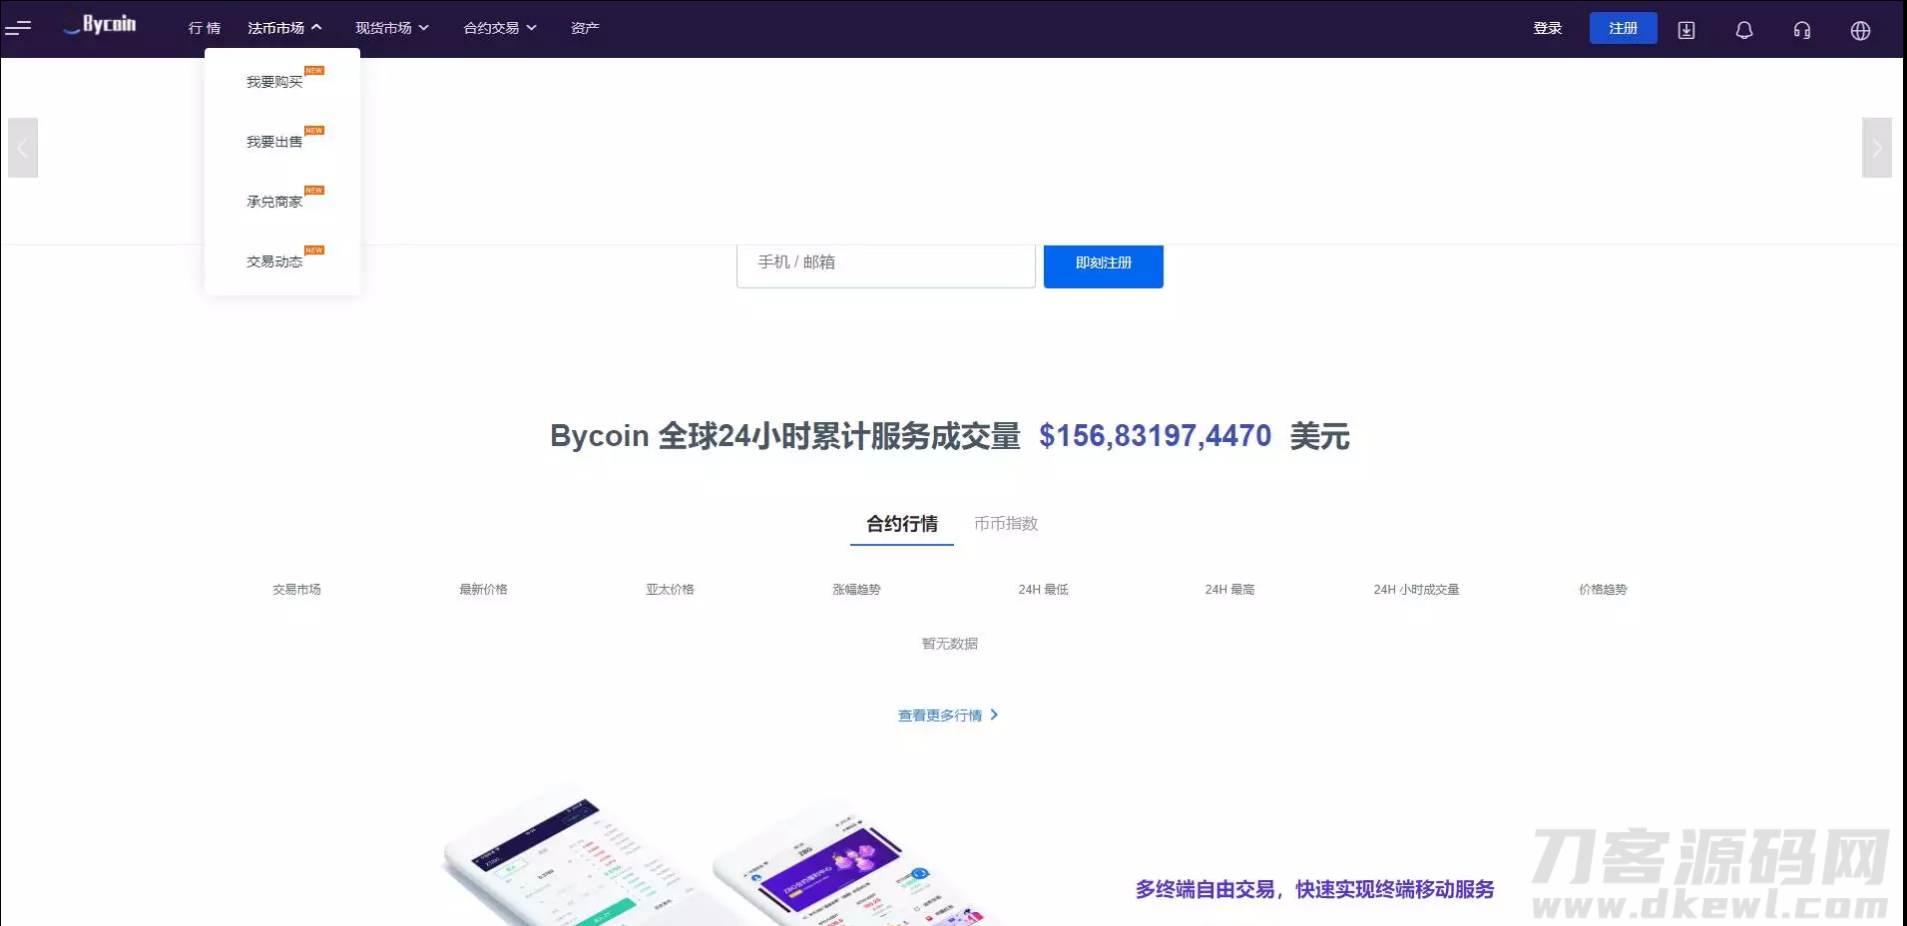Click the Bycoin logo
Viewport: 1907px width, 926px height.
point(100,25)
